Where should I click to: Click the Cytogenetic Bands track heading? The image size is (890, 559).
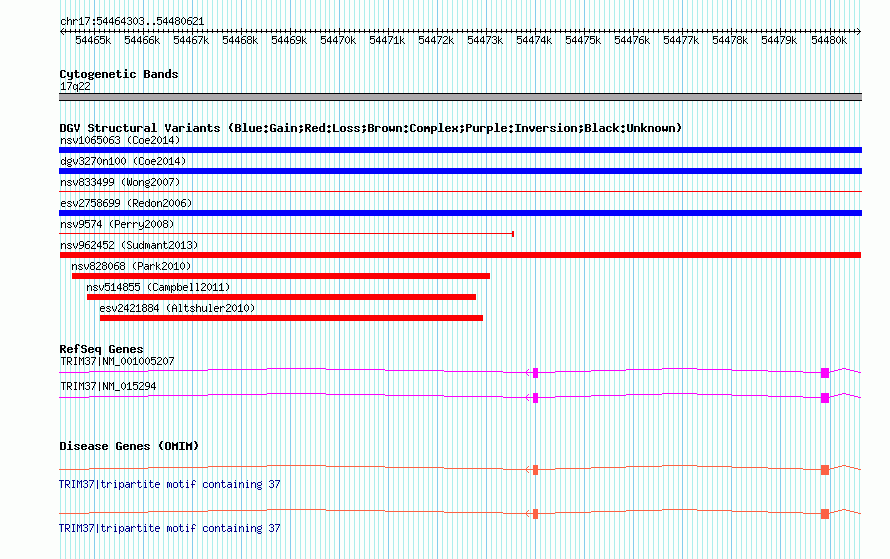click(119, 74)
